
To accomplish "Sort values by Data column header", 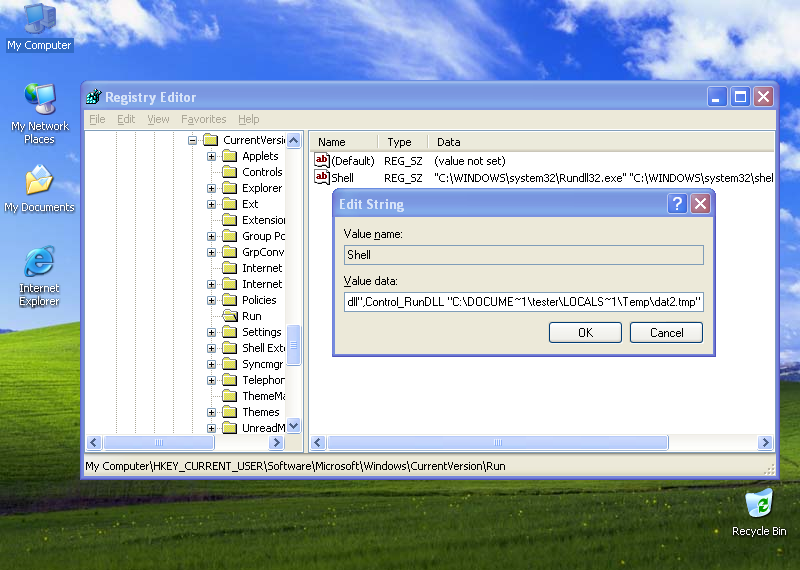I will (601, 142).
